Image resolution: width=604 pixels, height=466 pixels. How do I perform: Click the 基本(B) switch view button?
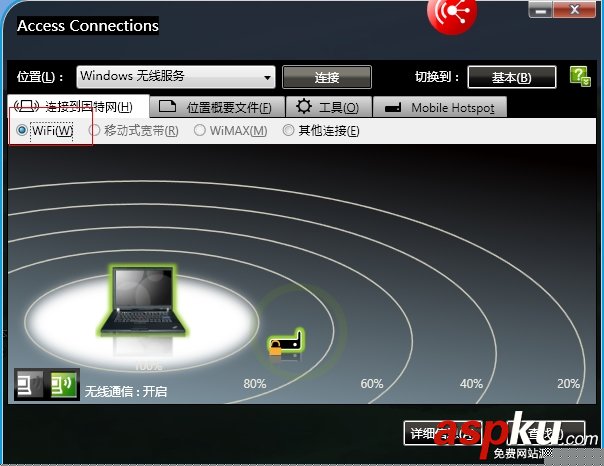pyautogui.click(x=512, y=77)
